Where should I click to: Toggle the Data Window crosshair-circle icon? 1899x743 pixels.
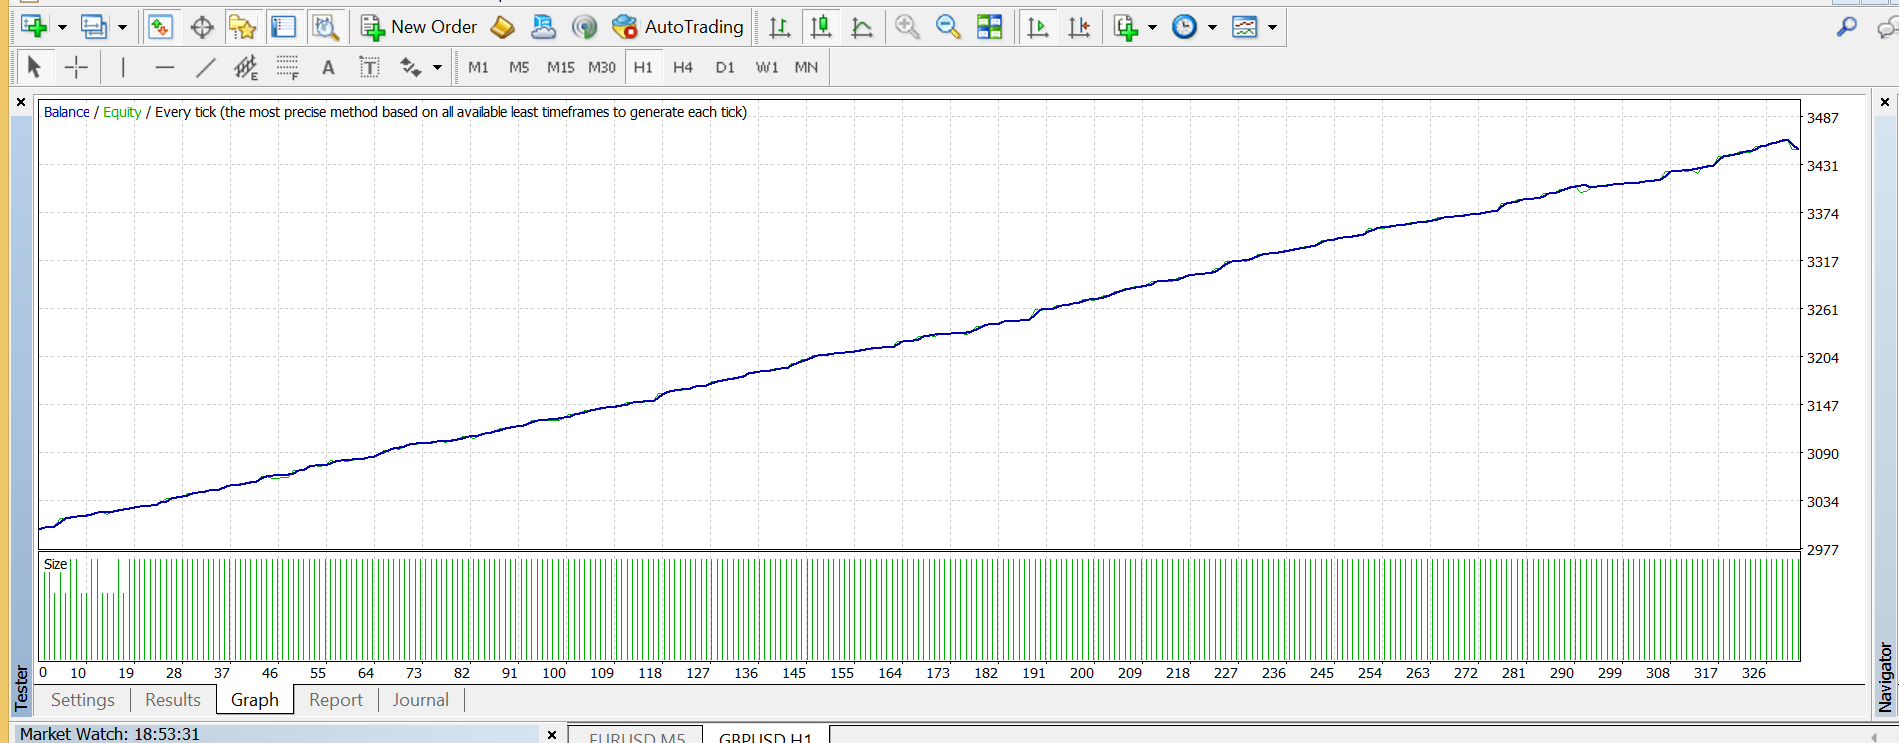(x=202, y=27)
